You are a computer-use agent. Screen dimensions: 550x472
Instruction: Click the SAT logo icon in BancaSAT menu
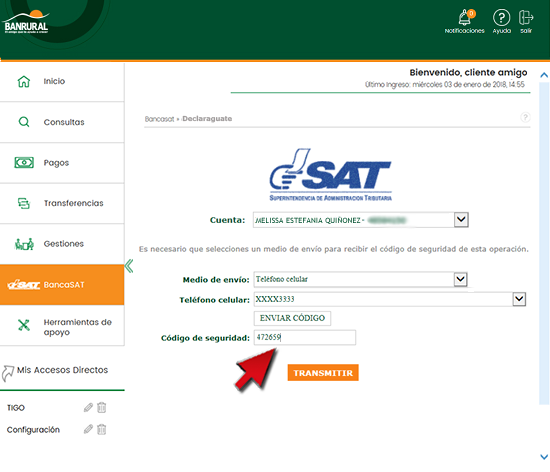(x=24, y=284)
